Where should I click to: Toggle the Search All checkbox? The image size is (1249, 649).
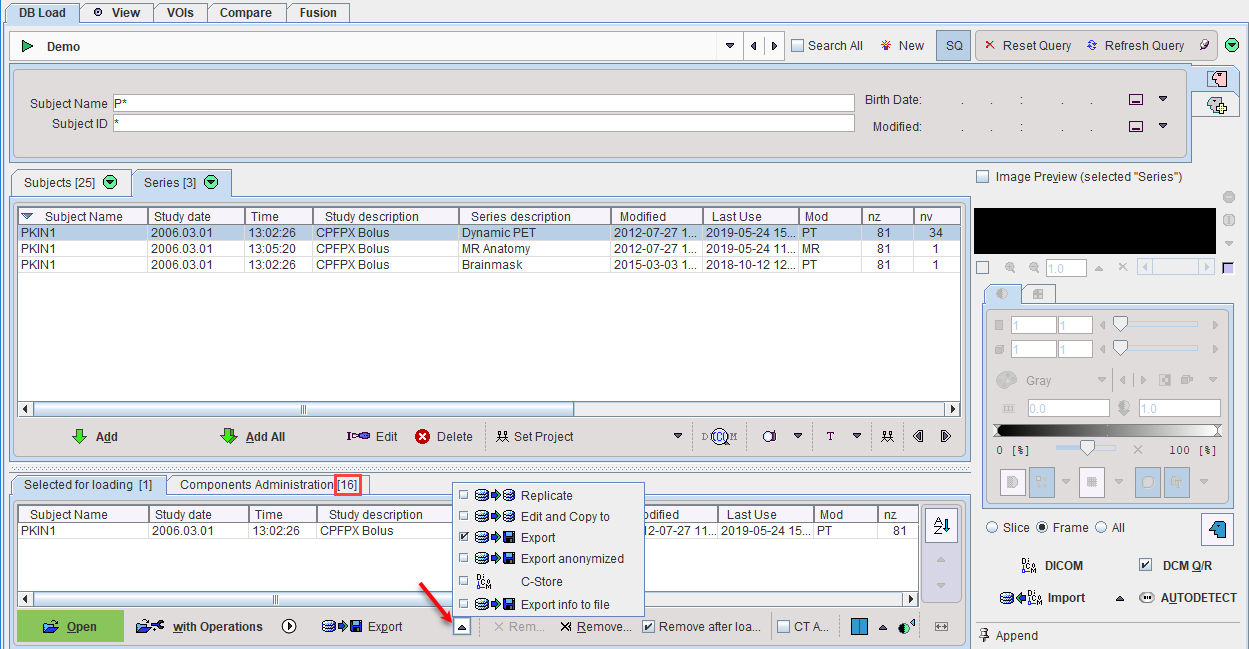(x=797, y=46)
